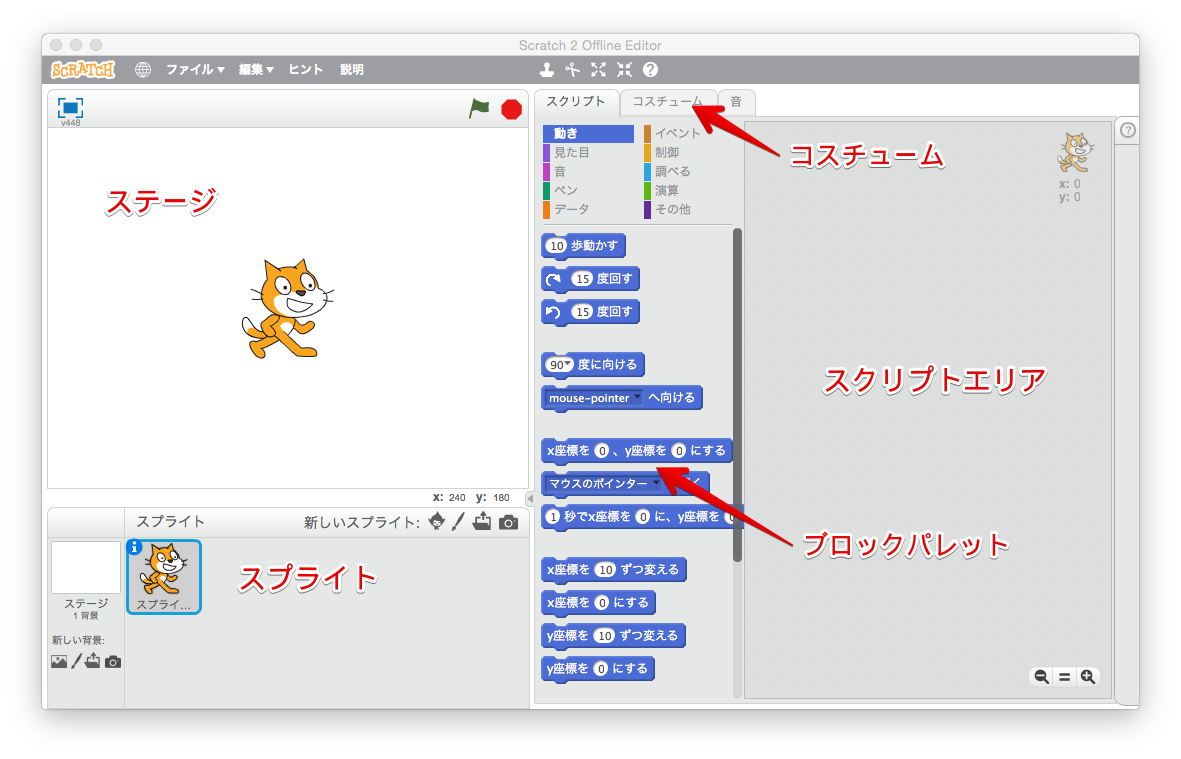The height and width of the screenshot is (759, 1181).
Task: Take new backdrop from camera
Action: [x=113, y=662]
